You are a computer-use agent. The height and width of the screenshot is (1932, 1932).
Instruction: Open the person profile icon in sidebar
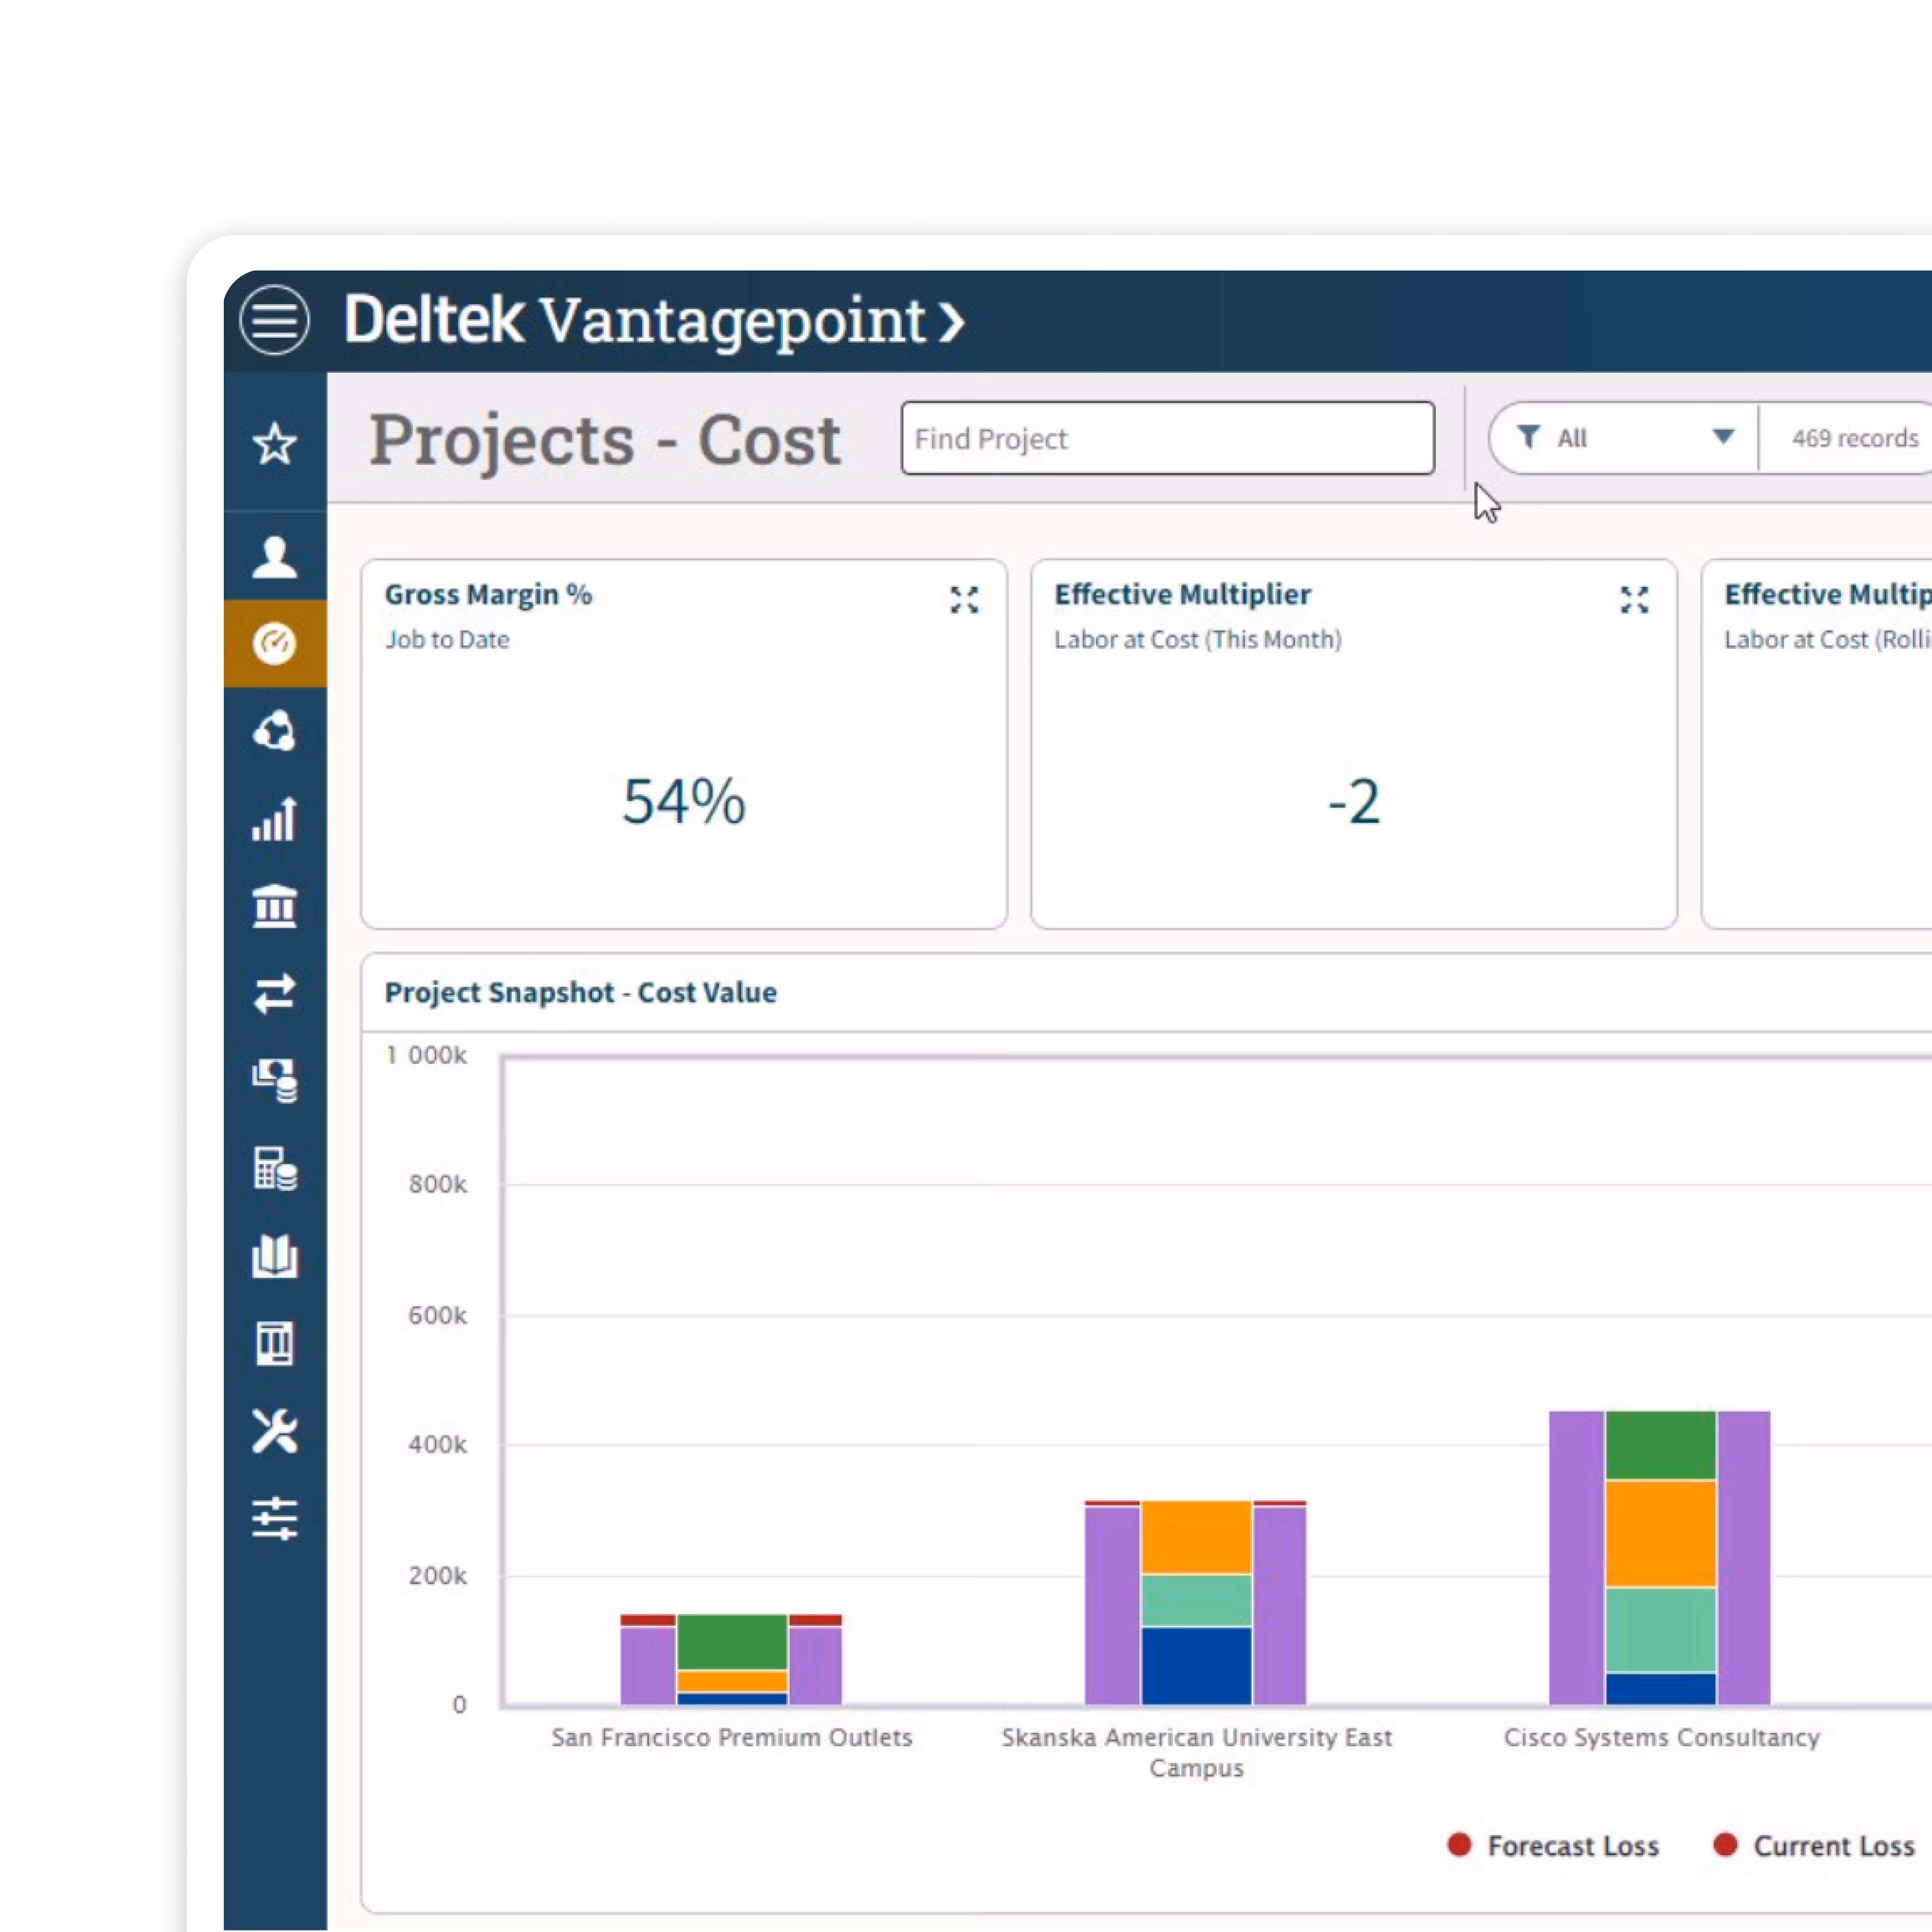274,557
